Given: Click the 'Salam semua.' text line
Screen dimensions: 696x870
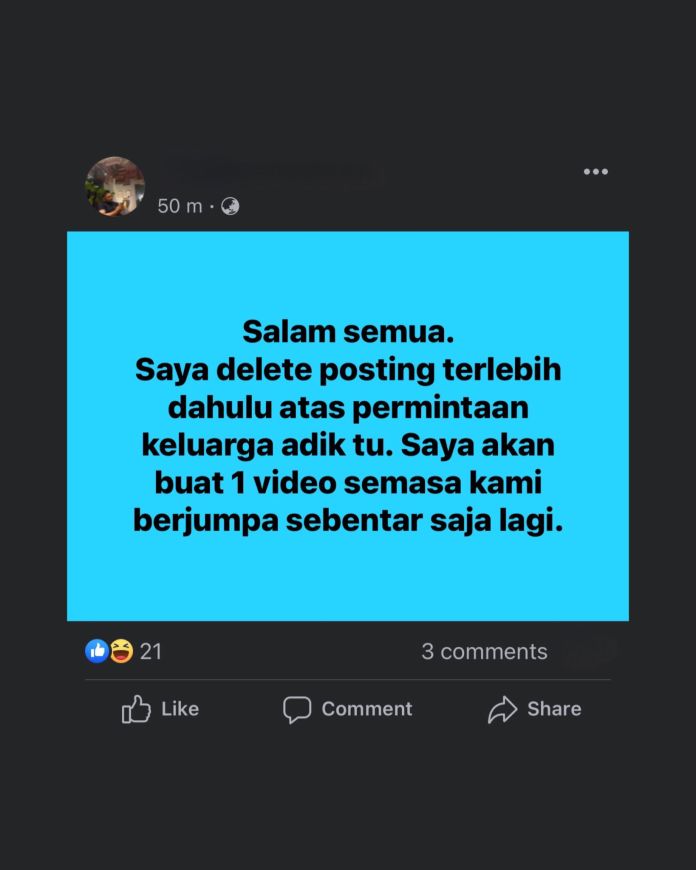Looking at the screenshot, I should [348, 332].
